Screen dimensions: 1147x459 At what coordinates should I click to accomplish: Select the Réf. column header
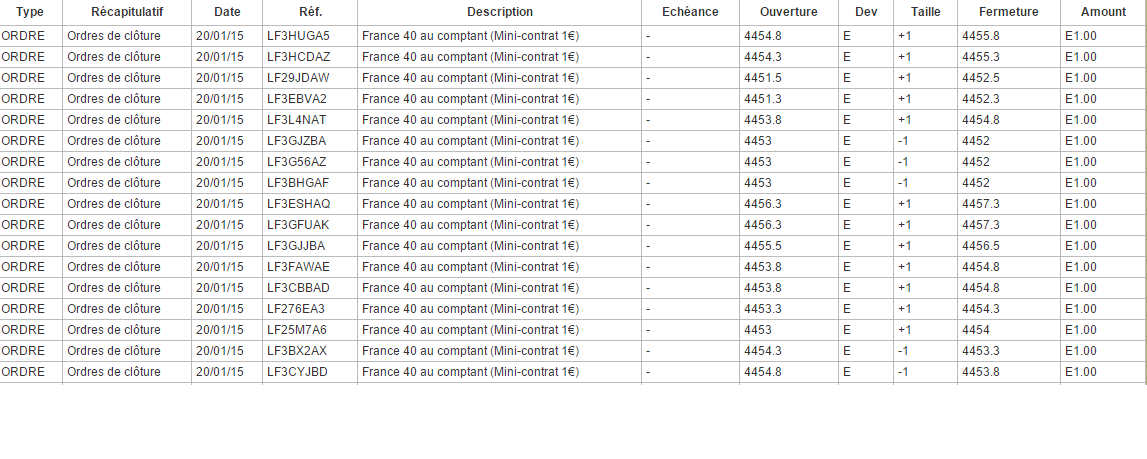(x=310, y=12)
